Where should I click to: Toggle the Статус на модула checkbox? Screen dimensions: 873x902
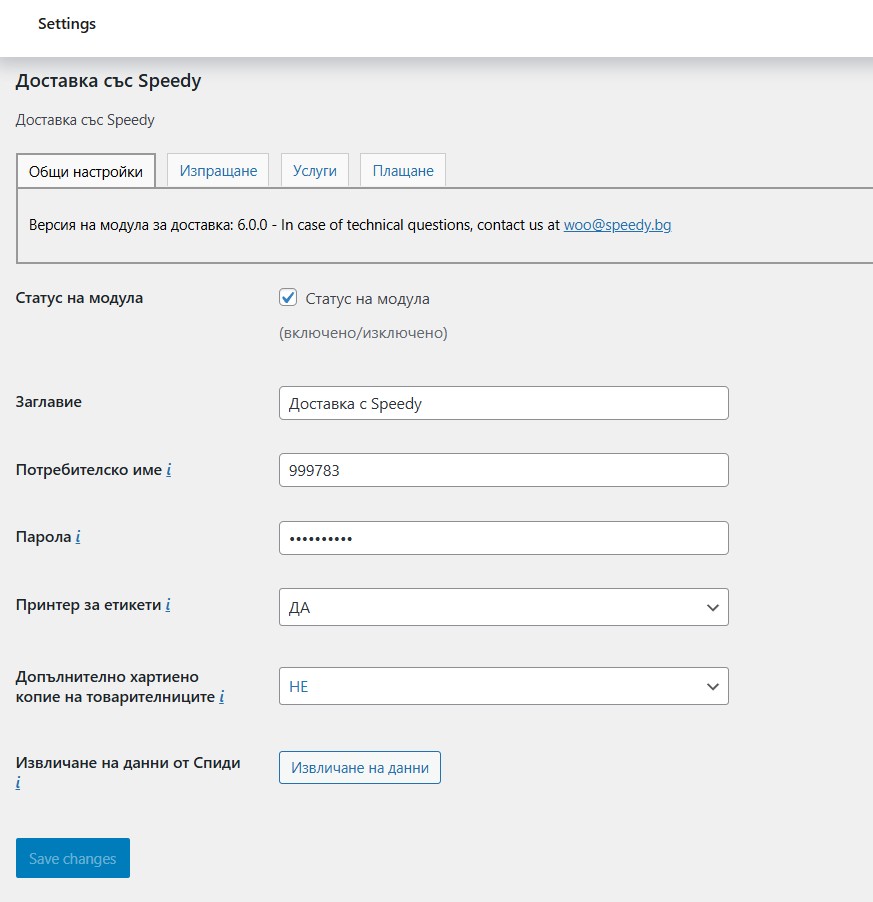[289, 298]
